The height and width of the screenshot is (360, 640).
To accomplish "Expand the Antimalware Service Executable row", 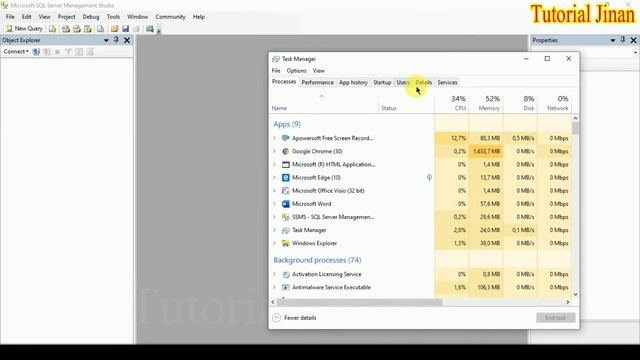I will 275,287.
